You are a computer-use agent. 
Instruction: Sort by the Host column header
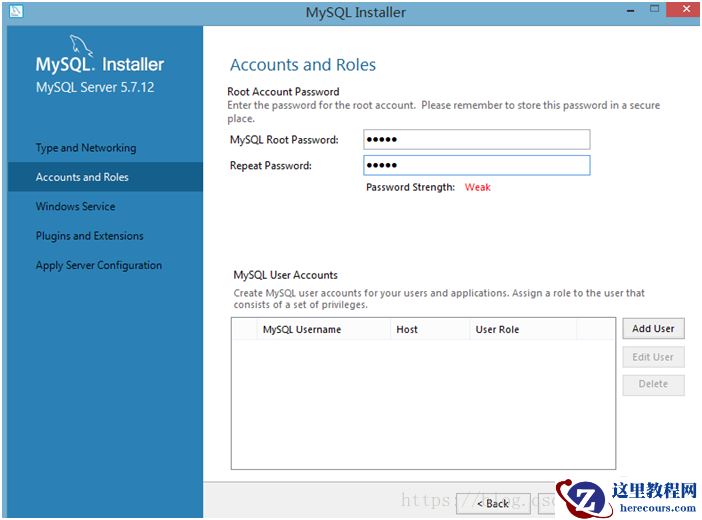click(430, 329)
